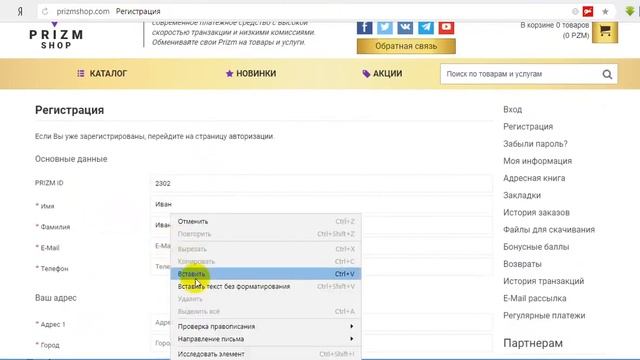Reload the page with the refresh icon
The image size is (640, 360).
coord(45,11)
